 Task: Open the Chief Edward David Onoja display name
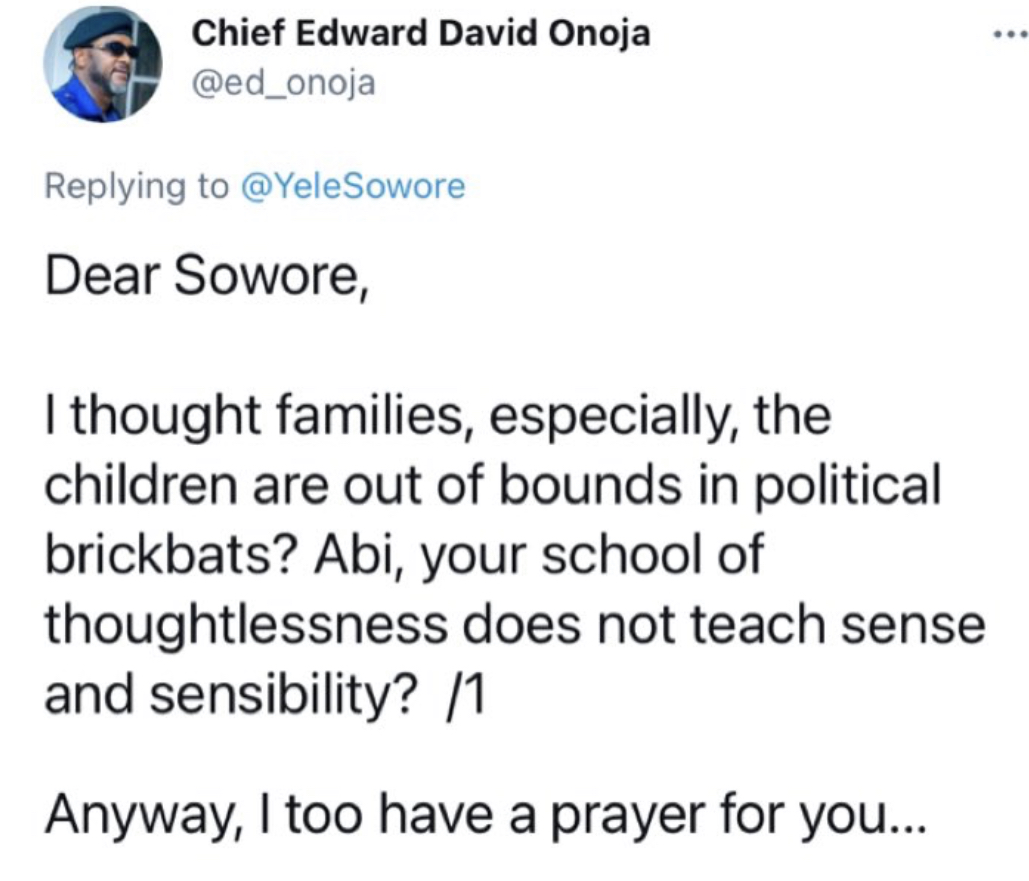[x=420, y=33]
